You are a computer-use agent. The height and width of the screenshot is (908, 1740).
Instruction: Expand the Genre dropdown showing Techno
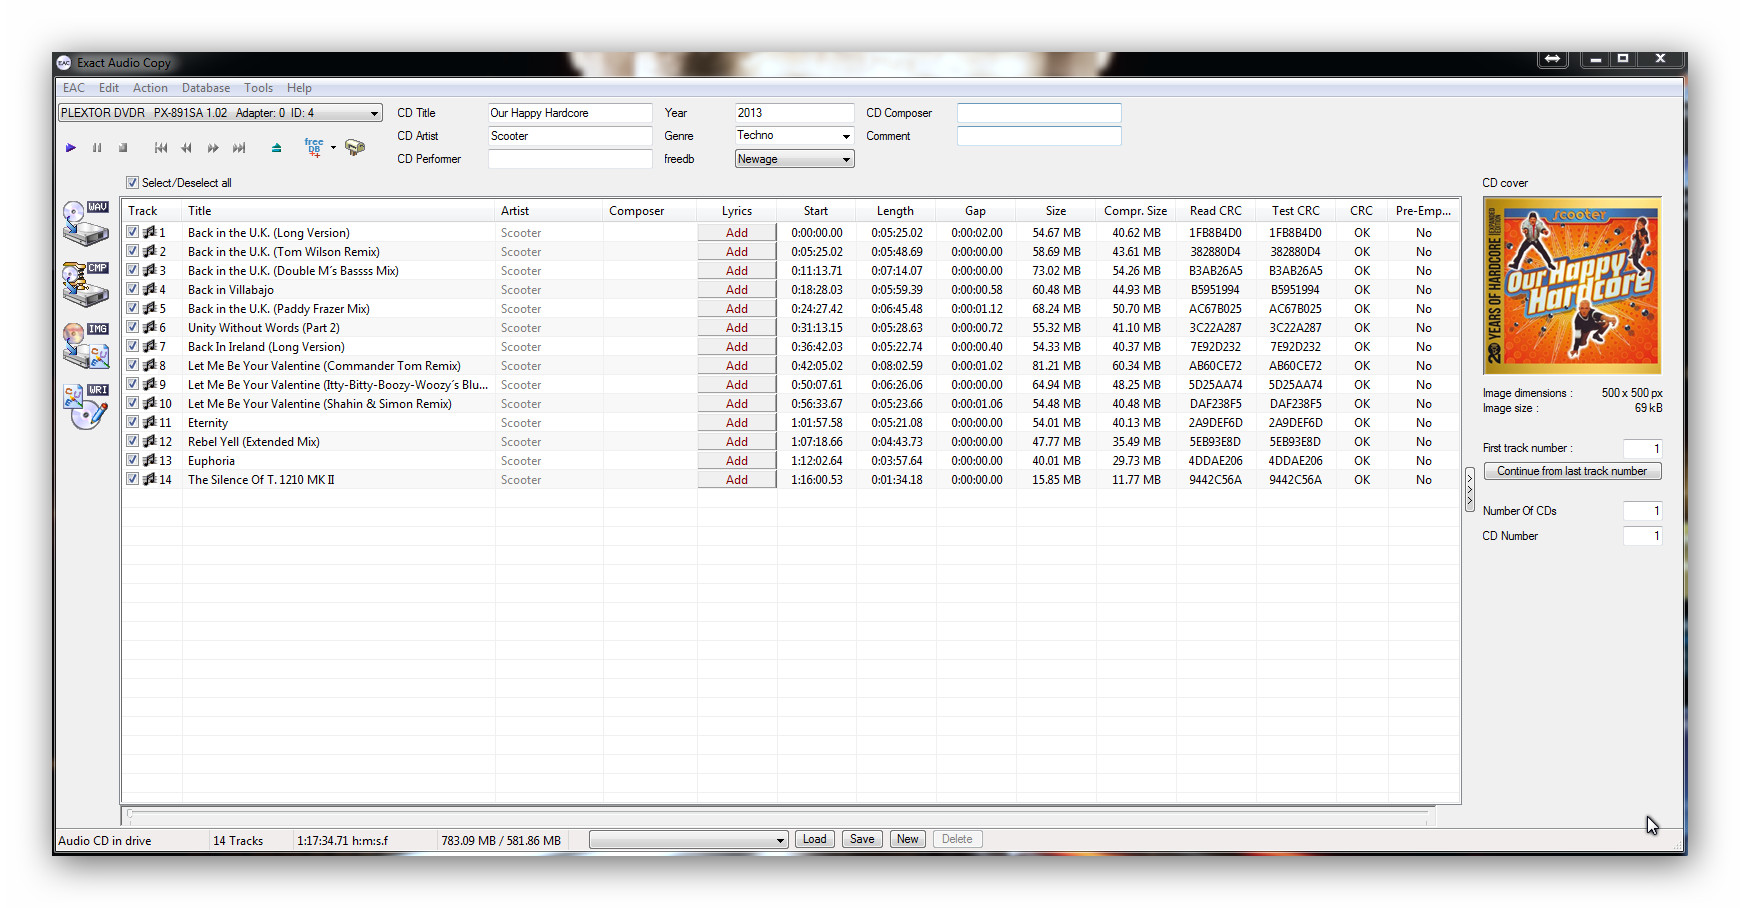(845, 136)
